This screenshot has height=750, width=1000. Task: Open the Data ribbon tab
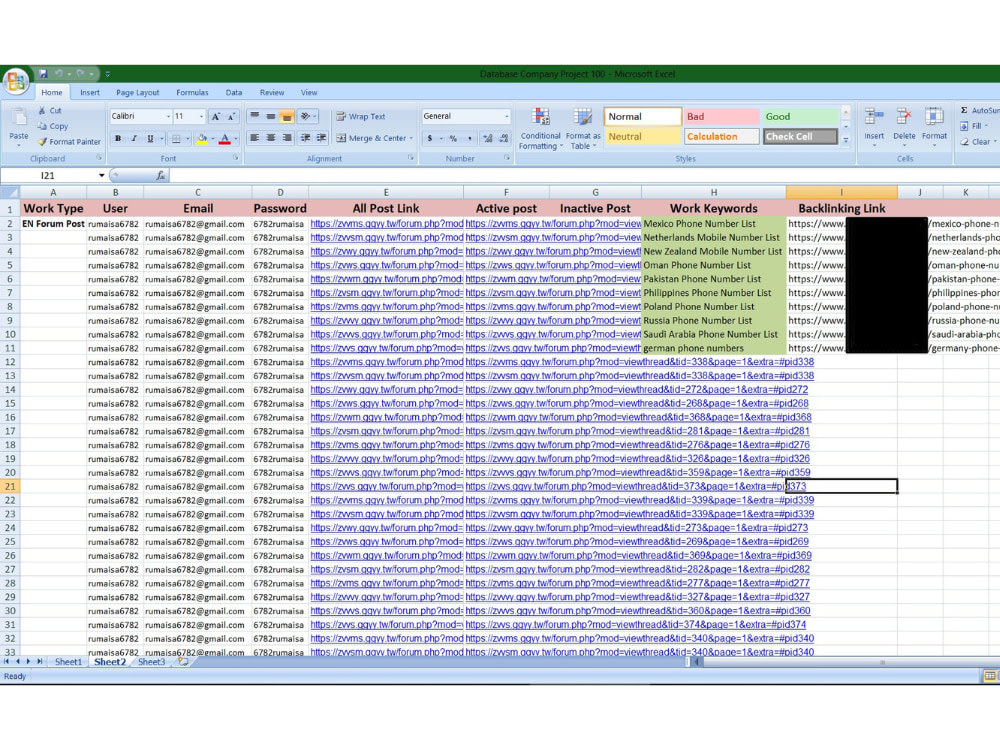pos(234,92)
